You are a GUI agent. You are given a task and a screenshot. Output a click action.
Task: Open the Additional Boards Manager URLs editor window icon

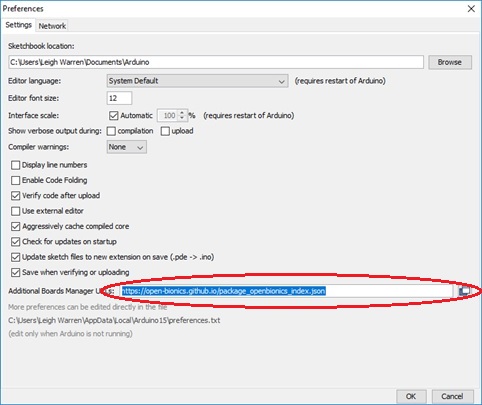(464, 291)
